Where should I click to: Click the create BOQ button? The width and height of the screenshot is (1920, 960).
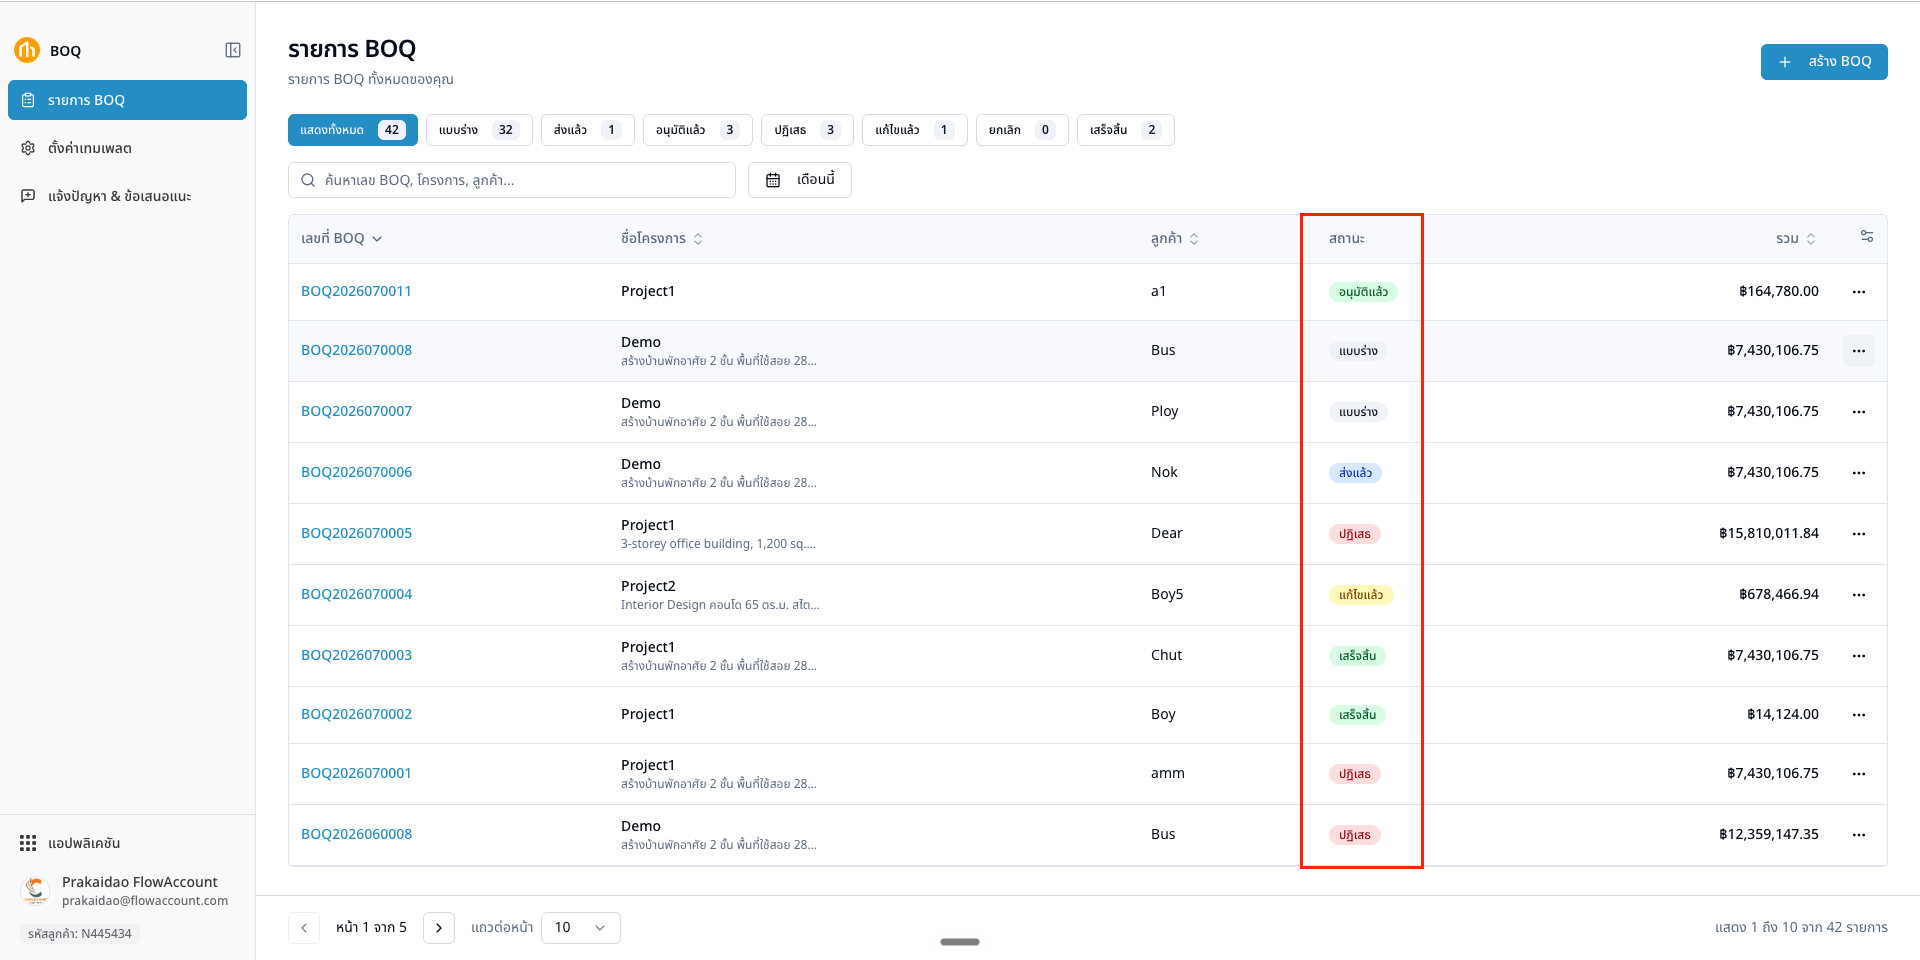click(x=1824, y=62)
